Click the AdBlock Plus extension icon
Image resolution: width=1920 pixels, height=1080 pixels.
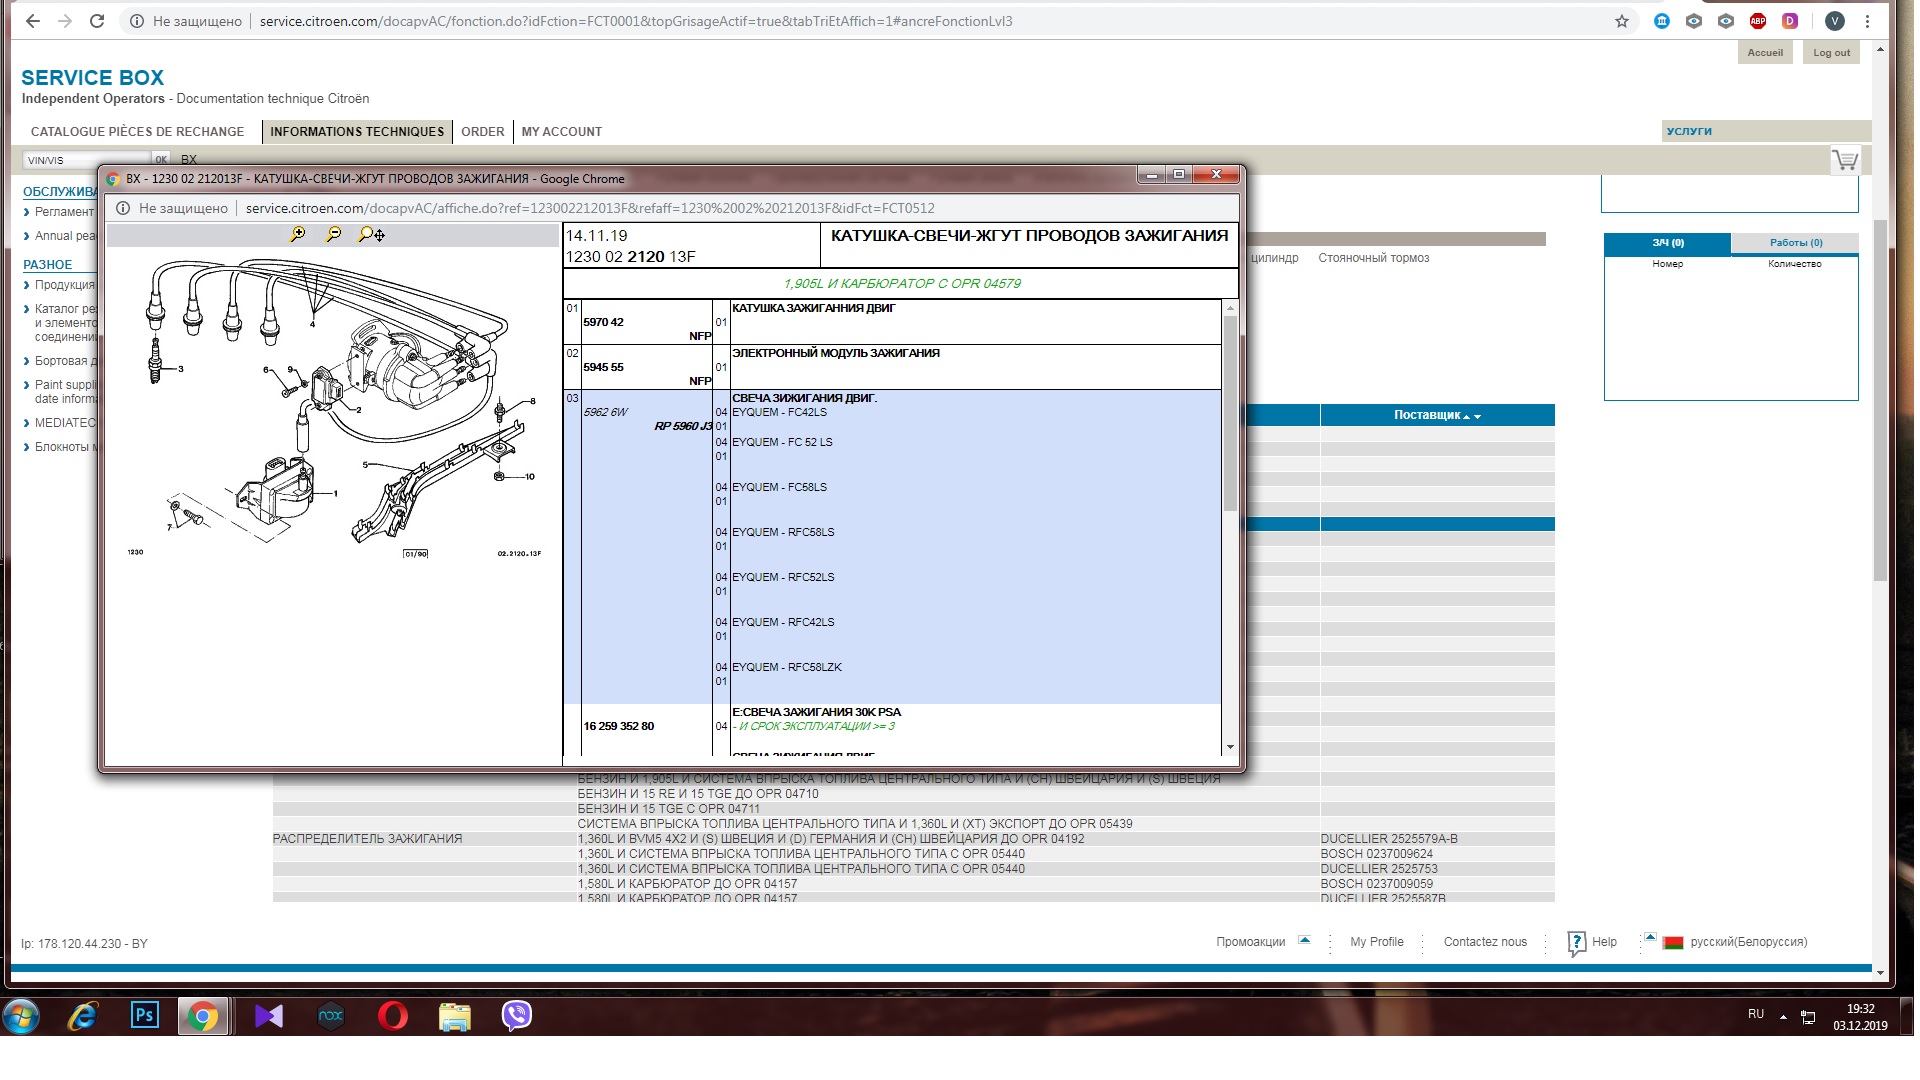tap(1757, 21)
